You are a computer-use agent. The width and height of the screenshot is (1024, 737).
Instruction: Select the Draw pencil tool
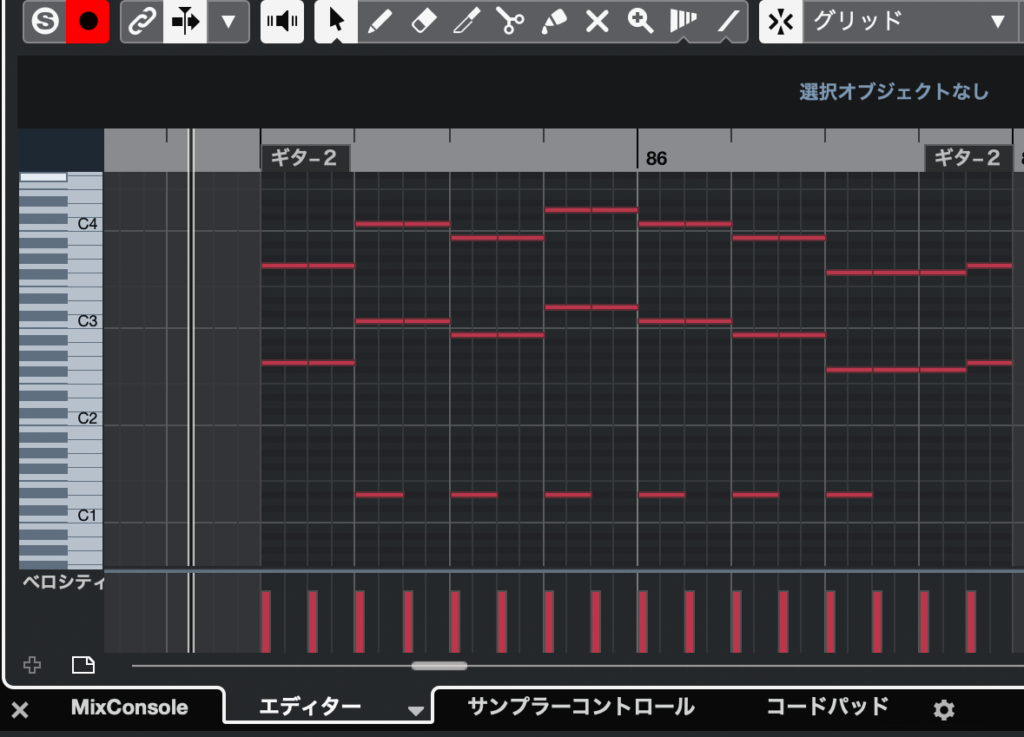pos(379,21)
